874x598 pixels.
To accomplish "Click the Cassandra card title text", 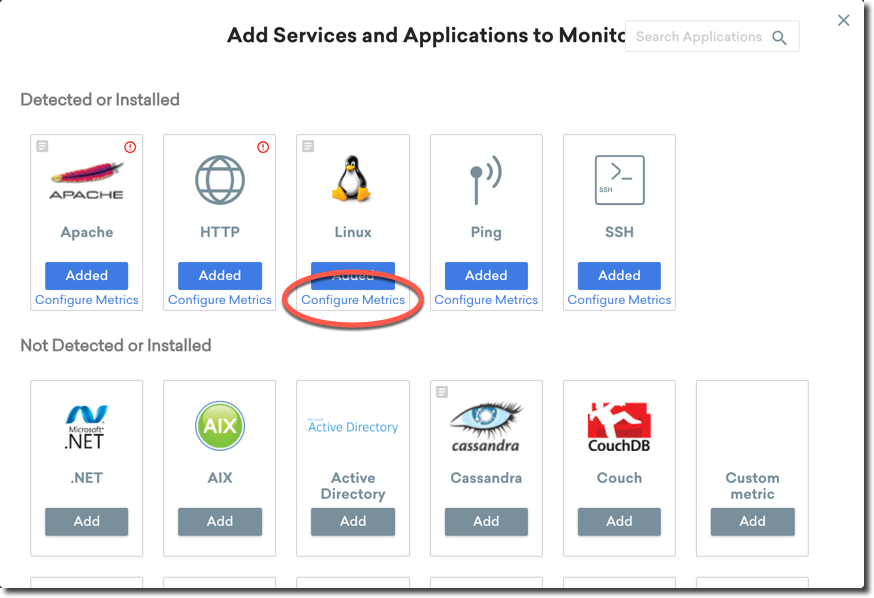I will pos(486,478).
